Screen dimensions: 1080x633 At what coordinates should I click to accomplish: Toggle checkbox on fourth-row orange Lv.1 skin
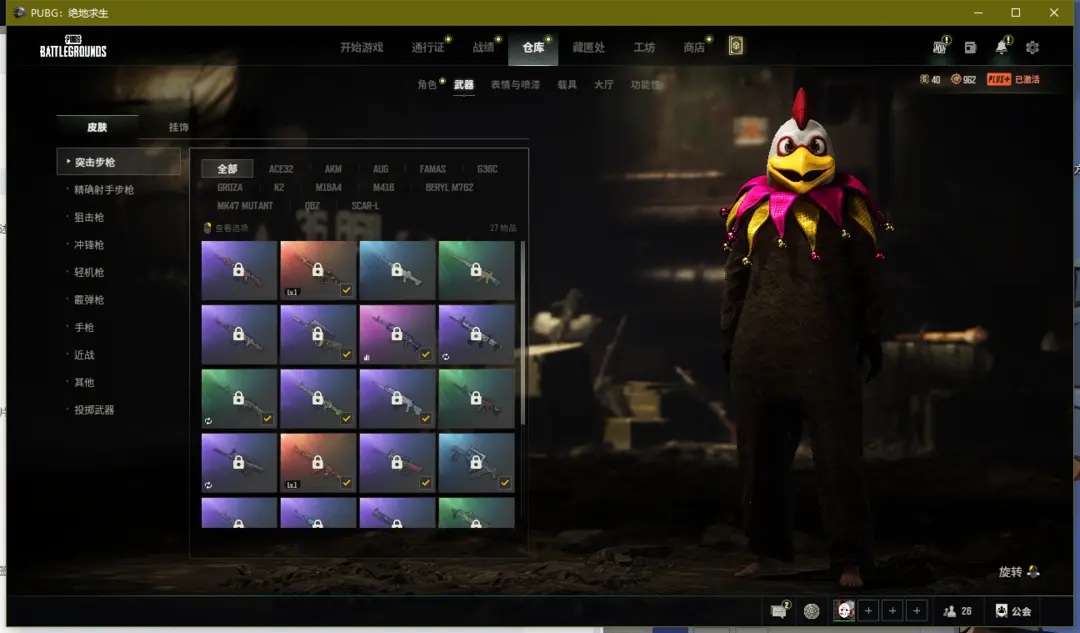pyautogui.click(x=346, y=483)
